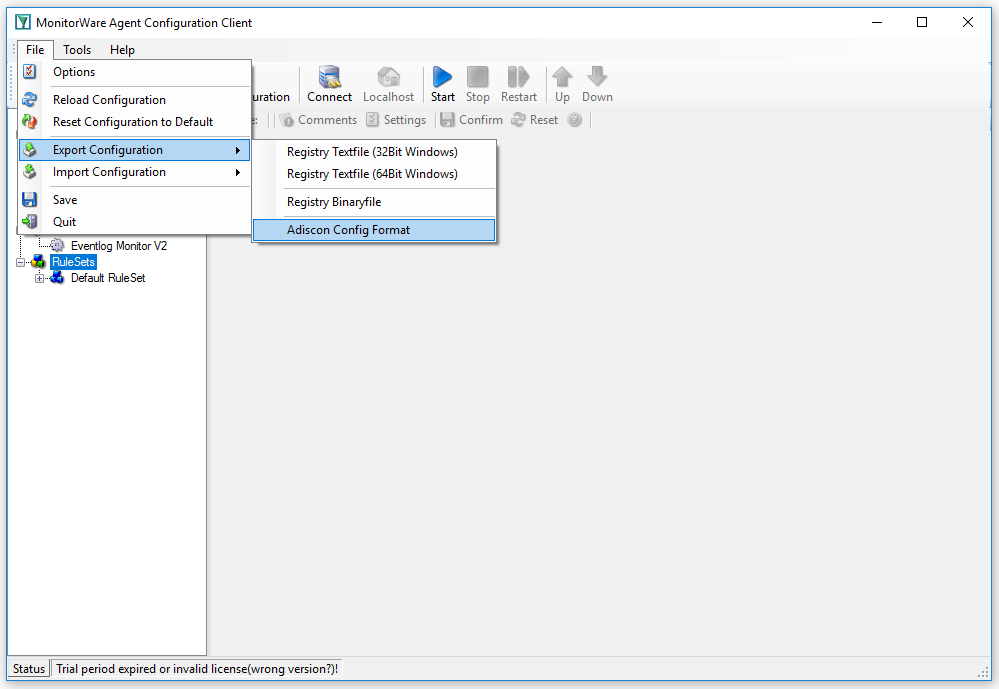
Task: Expand the Default RuleSet tree node
Action: (x=40, y=279)
